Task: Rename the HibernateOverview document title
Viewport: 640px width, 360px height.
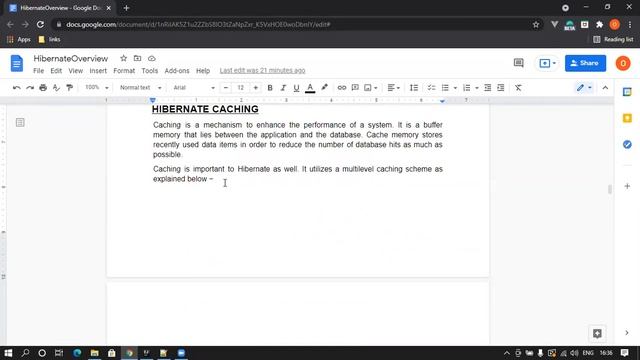Action: point(71,58)
